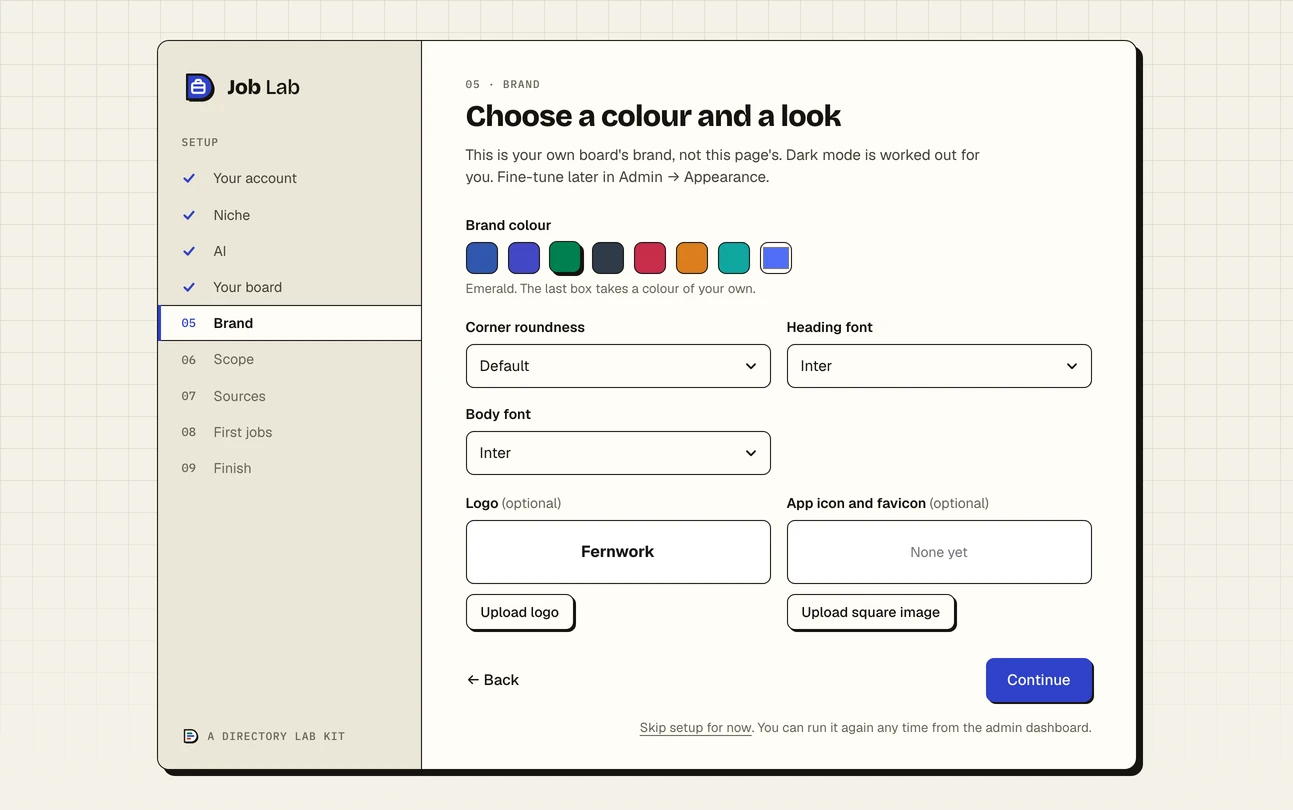Click the Upload logo button
Viewport: 1293px width, 810px height.
tap(520, 612)
